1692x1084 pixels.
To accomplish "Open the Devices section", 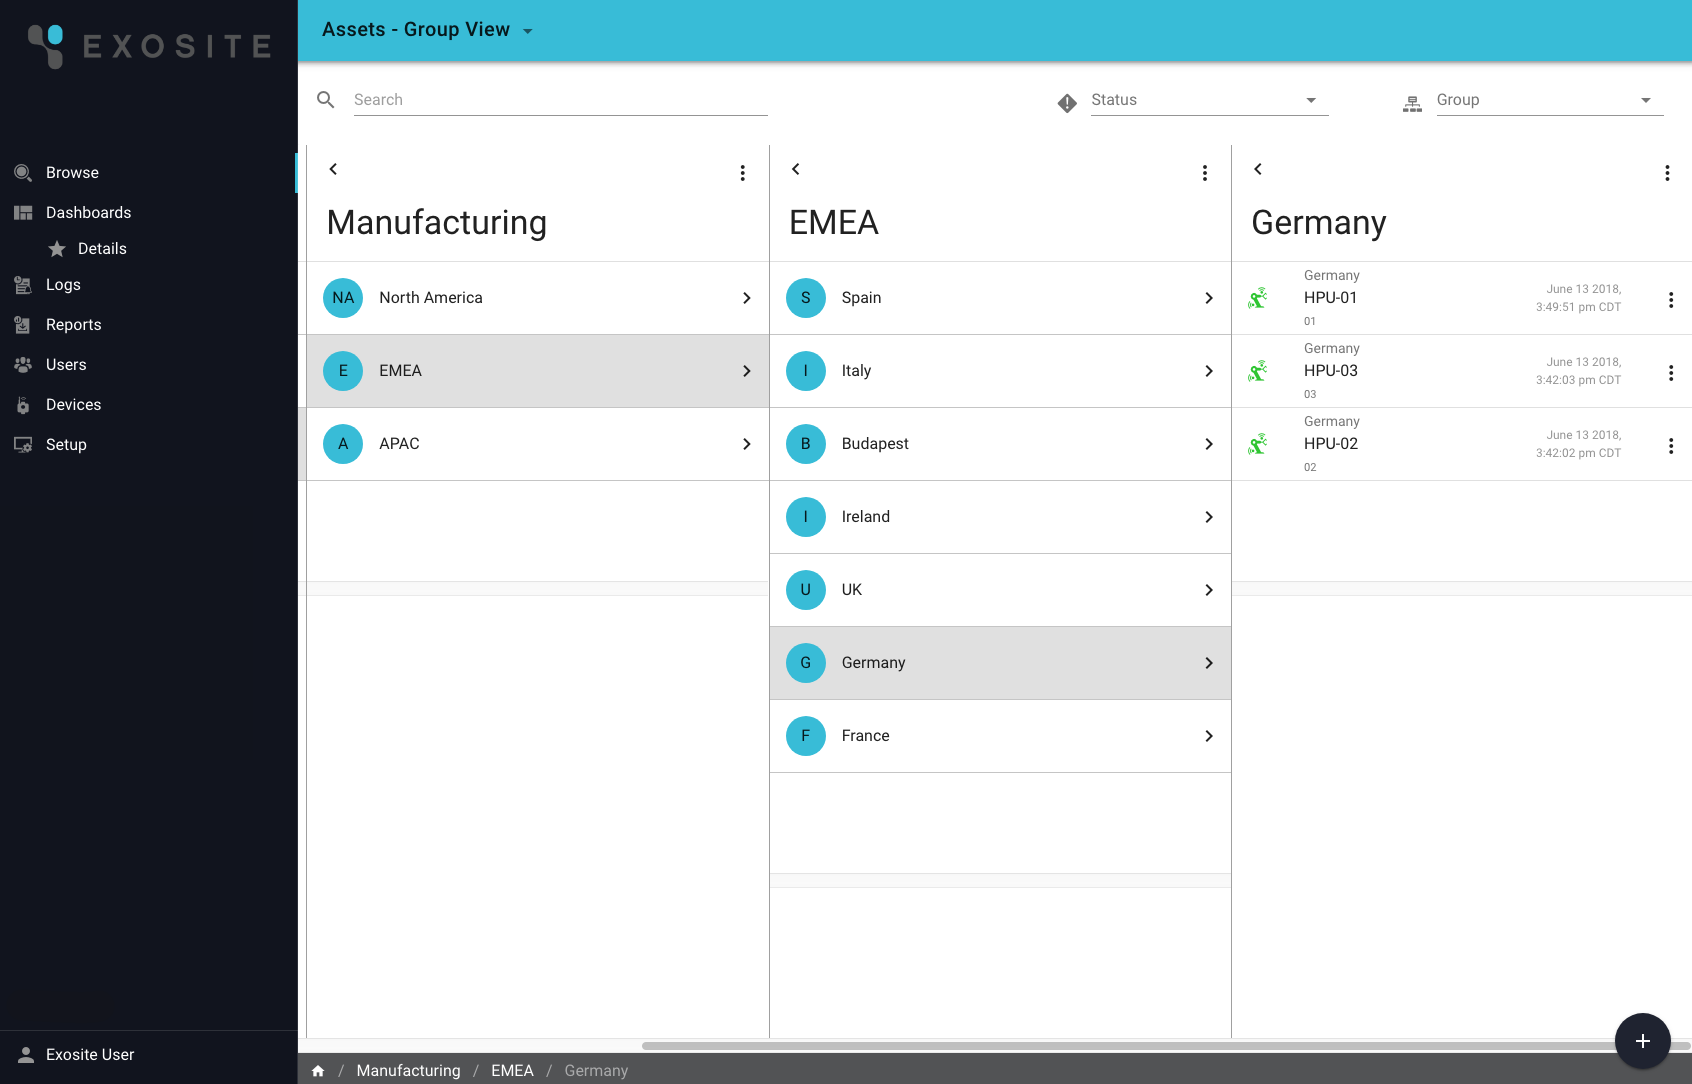I will pos(73,404).
